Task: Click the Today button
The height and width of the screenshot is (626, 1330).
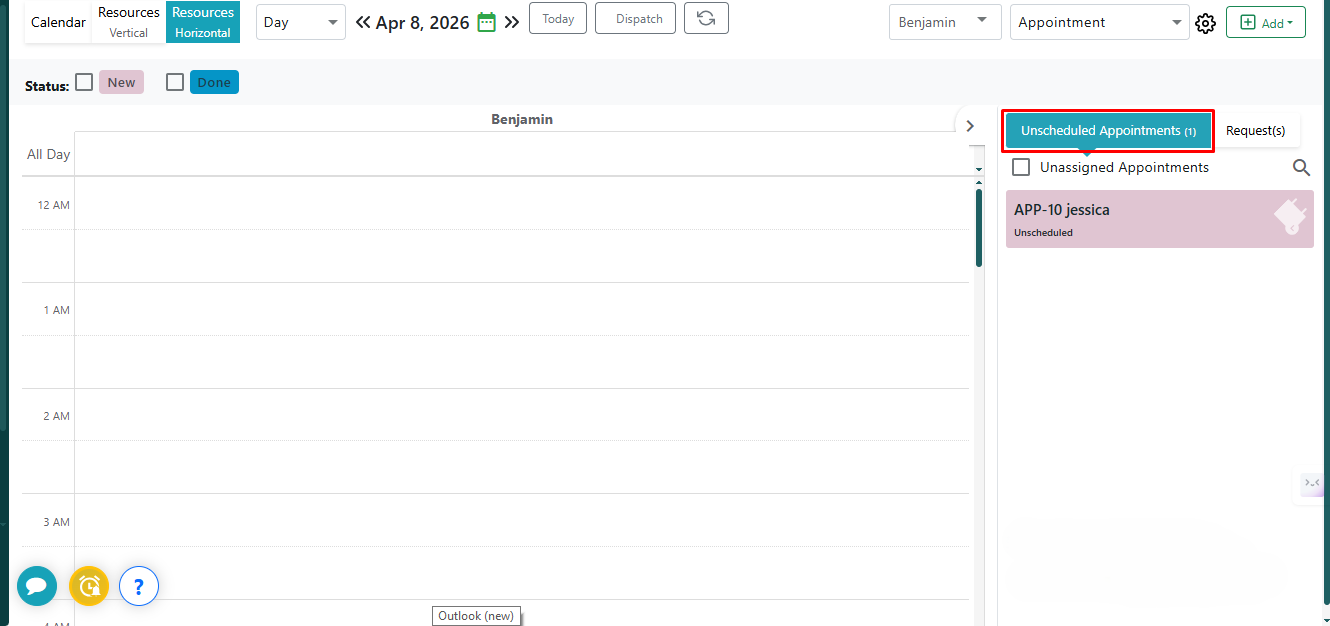Action: tap(558, 19)
